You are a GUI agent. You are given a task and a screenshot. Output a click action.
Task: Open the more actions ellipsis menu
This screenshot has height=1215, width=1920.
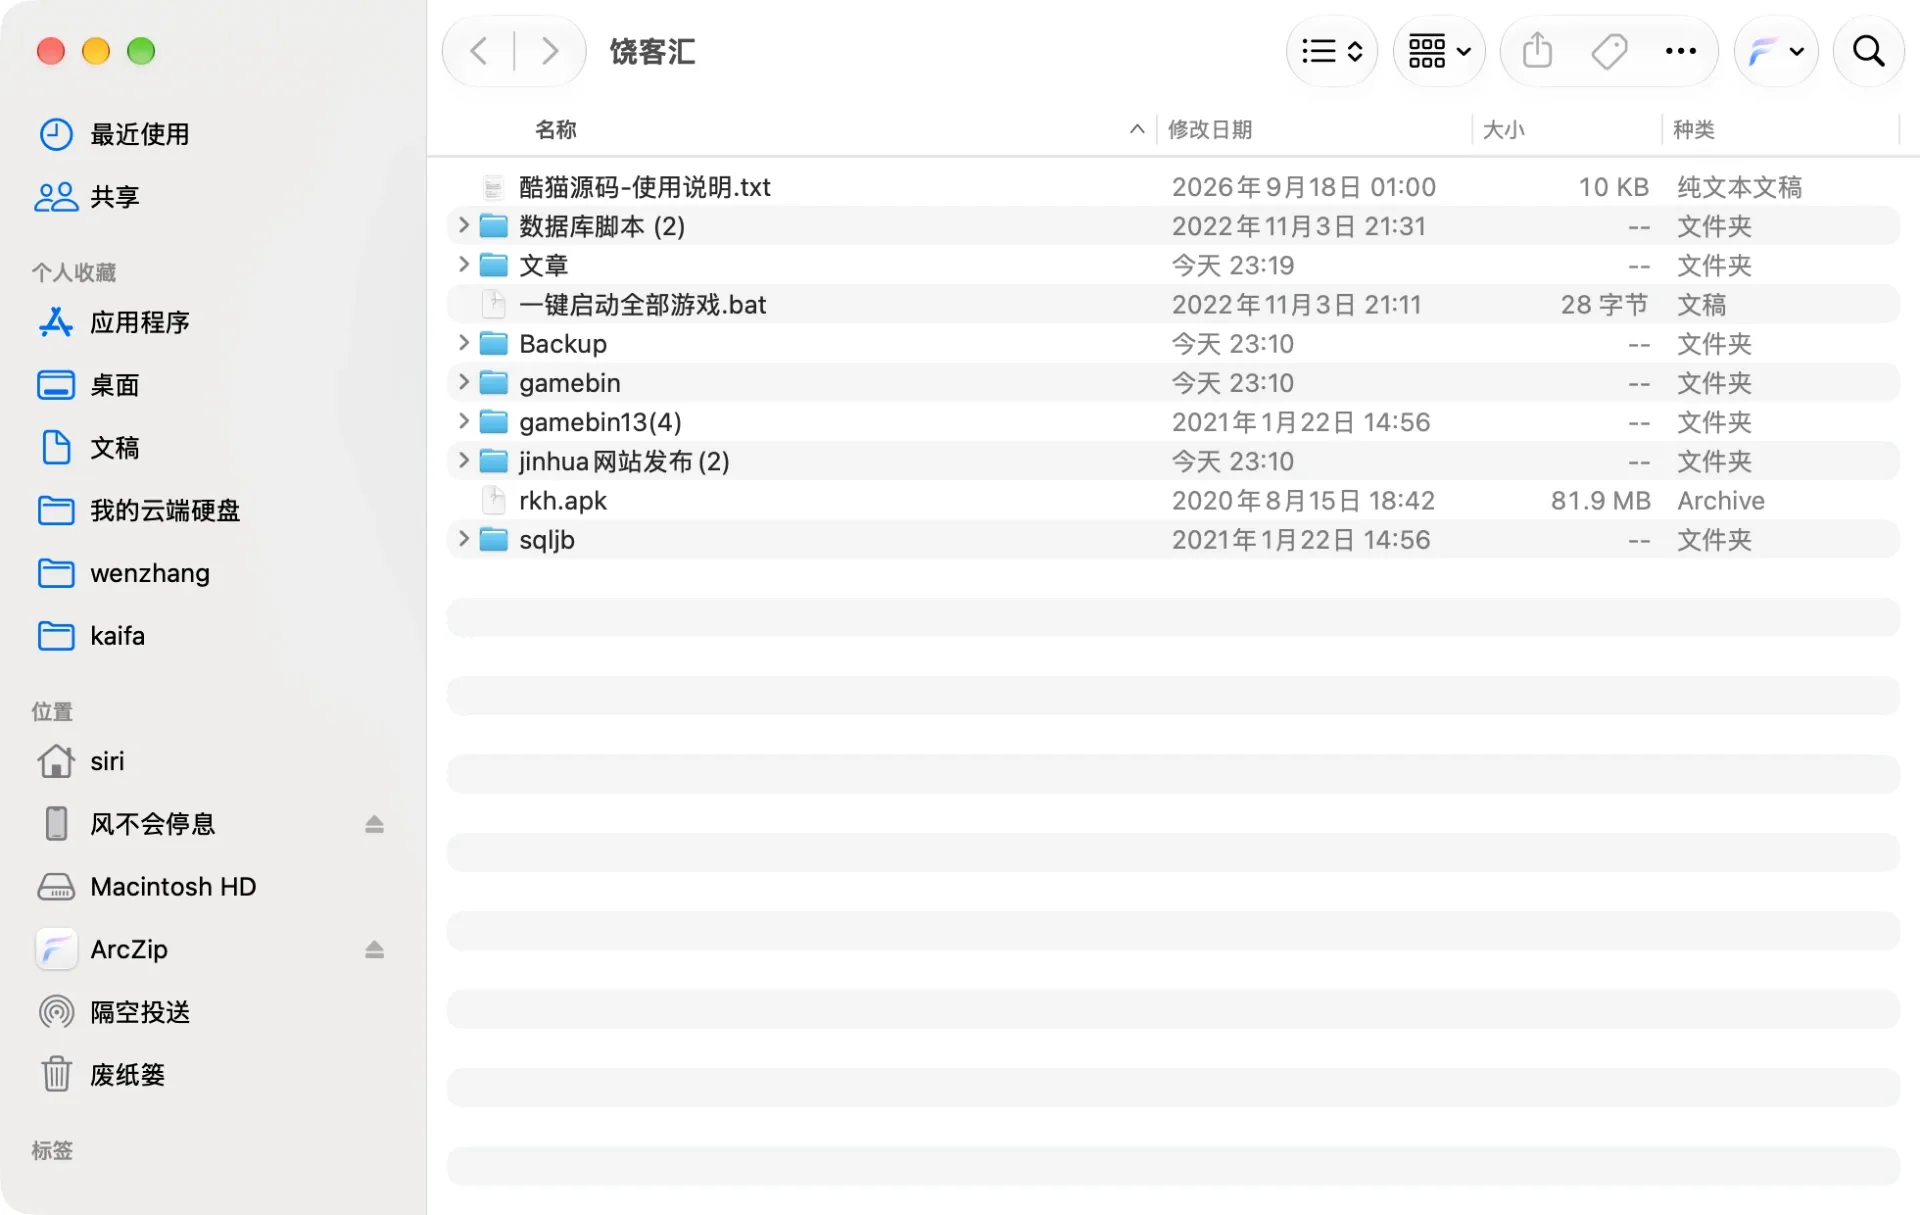point(1680,51)
